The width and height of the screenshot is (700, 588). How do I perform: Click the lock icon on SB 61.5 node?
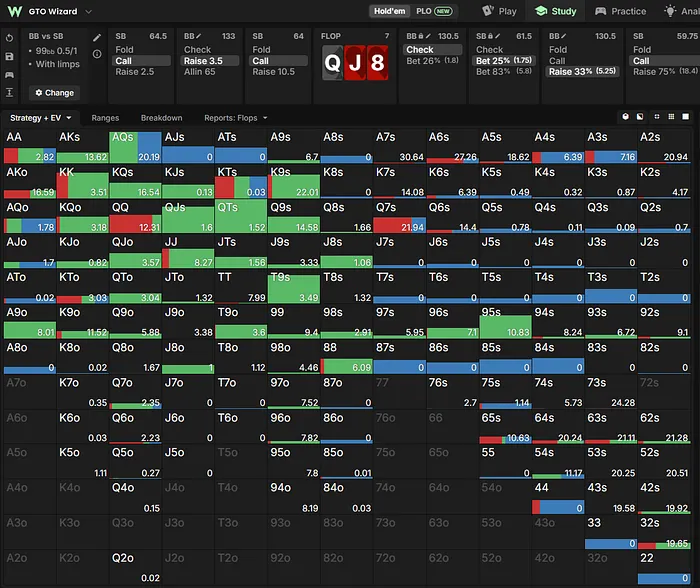click(x=490, y=36)
